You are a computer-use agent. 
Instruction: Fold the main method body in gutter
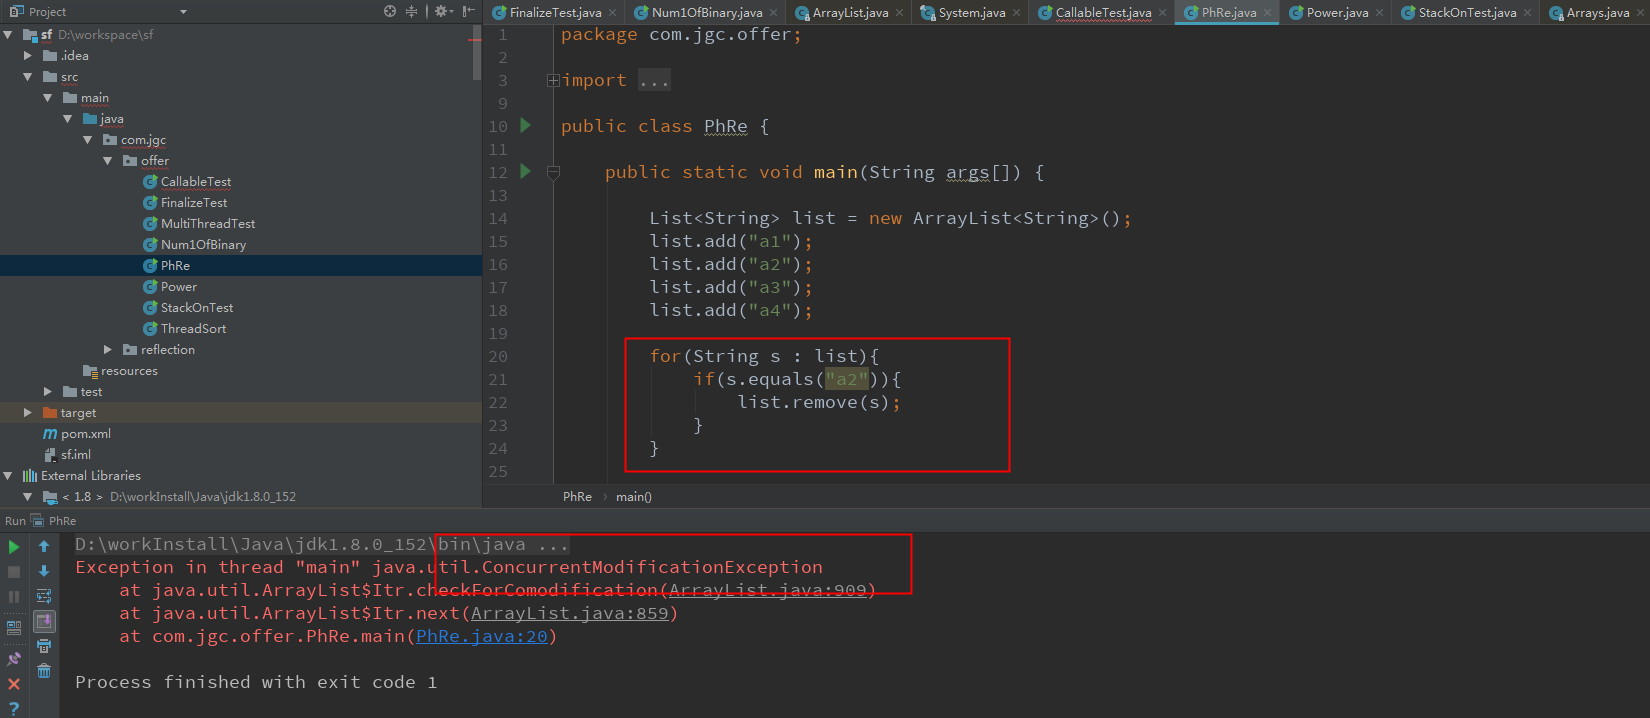click(x=553, y=172)
